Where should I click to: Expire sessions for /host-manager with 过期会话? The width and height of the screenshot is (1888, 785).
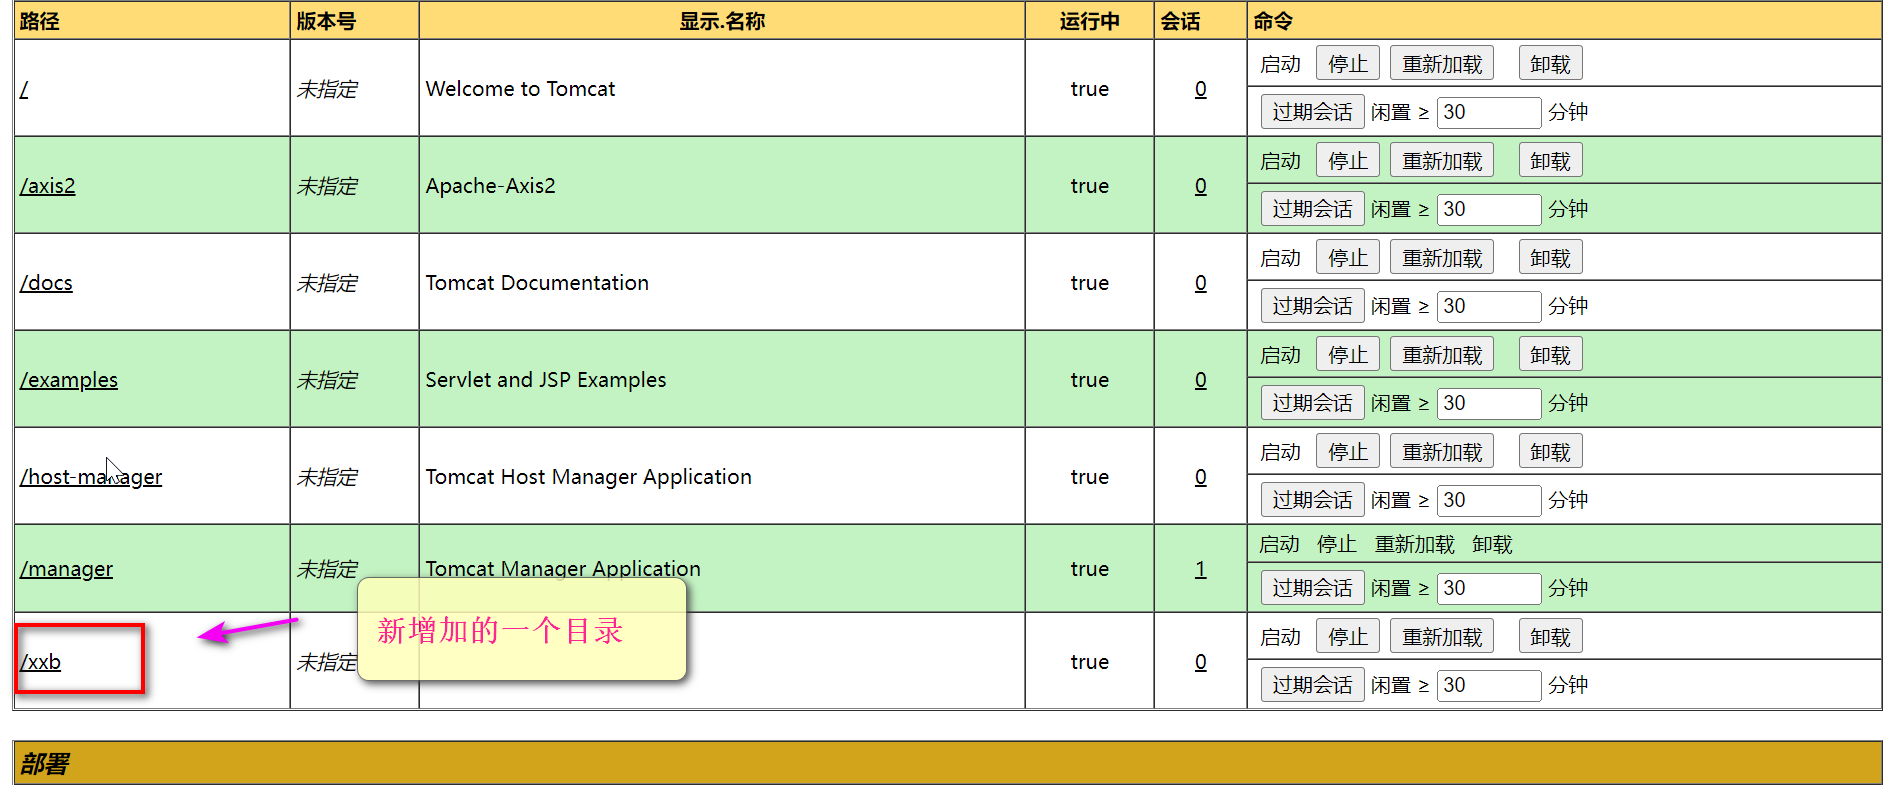[1312, 500]
